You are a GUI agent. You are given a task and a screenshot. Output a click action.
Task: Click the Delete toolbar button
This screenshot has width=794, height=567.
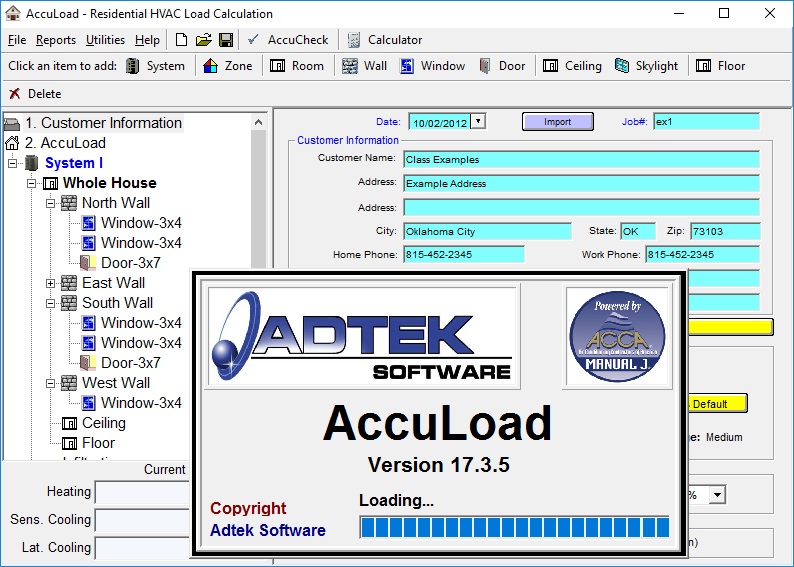coord(35,94)
